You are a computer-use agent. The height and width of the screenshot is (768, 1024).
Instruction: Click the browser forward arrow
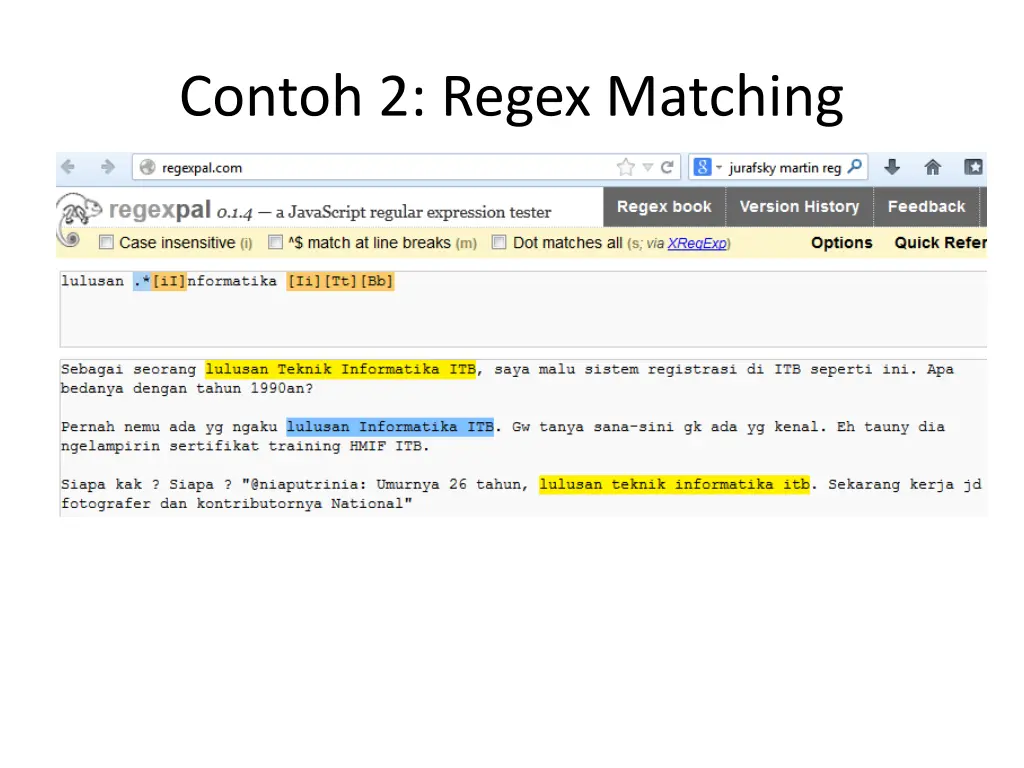[x=108, y=167]
